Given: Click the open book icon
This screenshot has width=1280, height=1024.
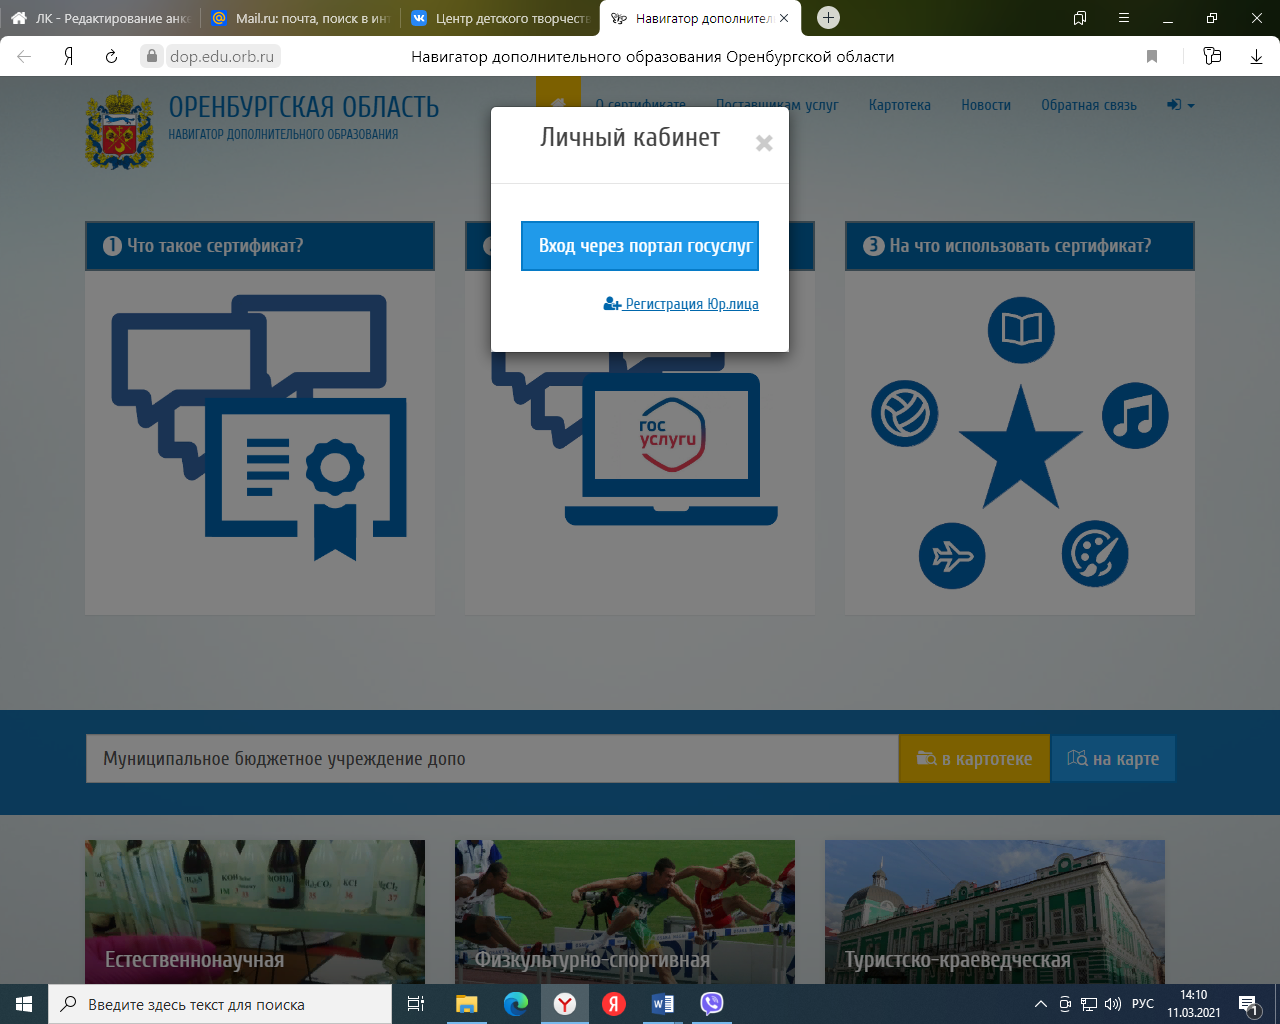Looking at the screenshot, I should [x=1021, y=330].
